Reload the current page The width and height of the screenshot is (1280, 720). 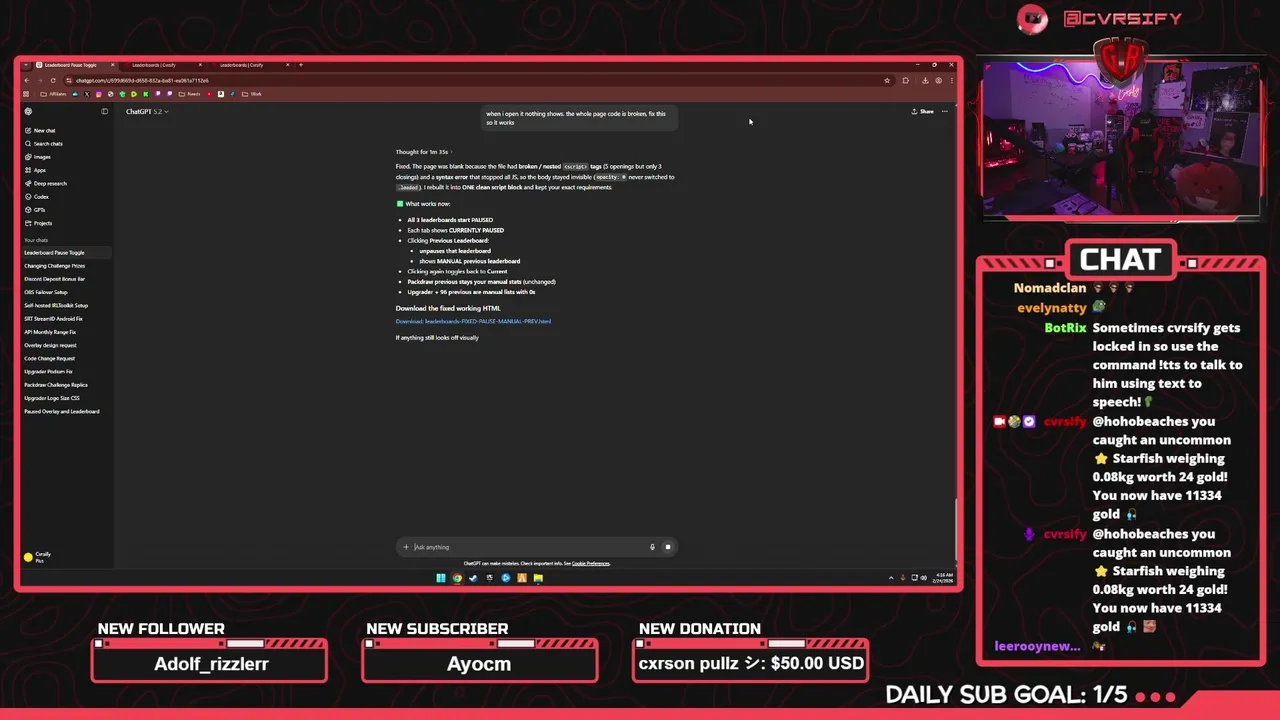pyautogui.click(x=53, y=80)
